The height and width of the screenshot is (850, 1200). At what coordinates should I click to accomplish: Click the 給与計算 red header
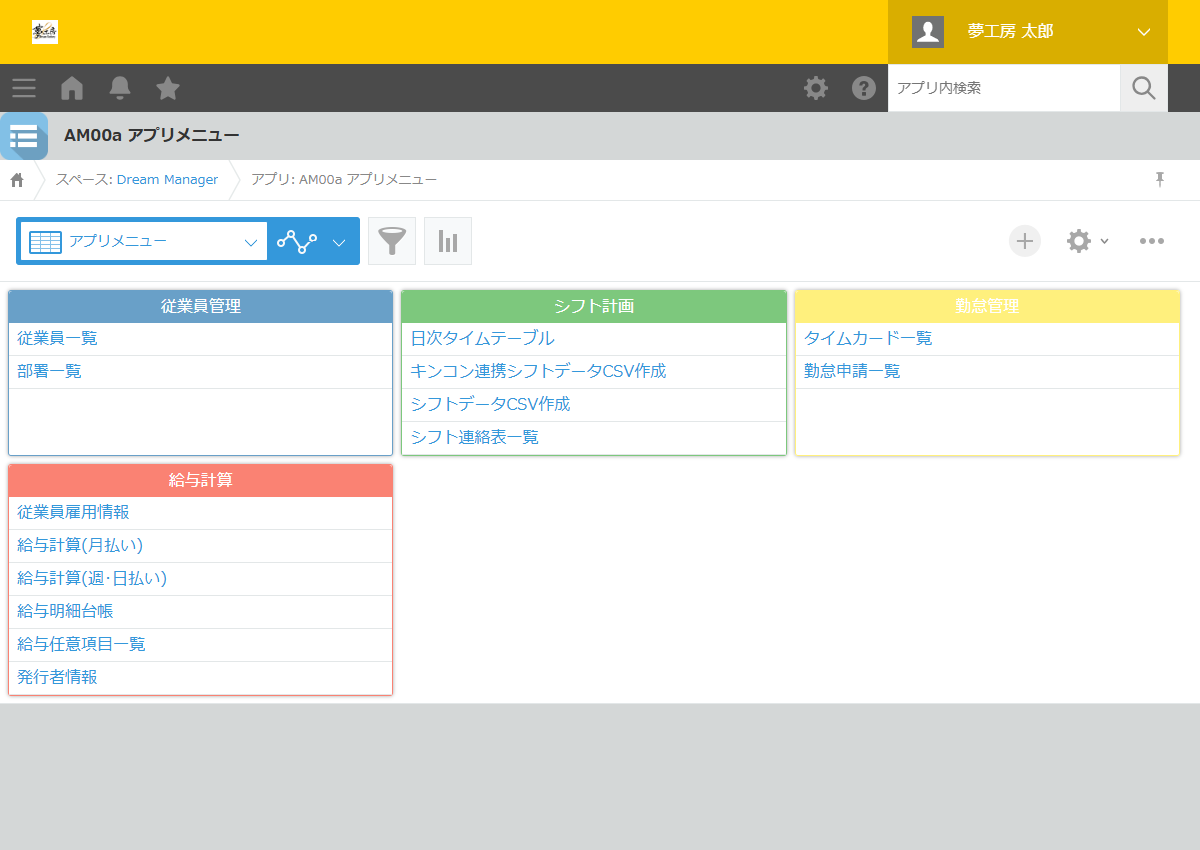(200, 481)
